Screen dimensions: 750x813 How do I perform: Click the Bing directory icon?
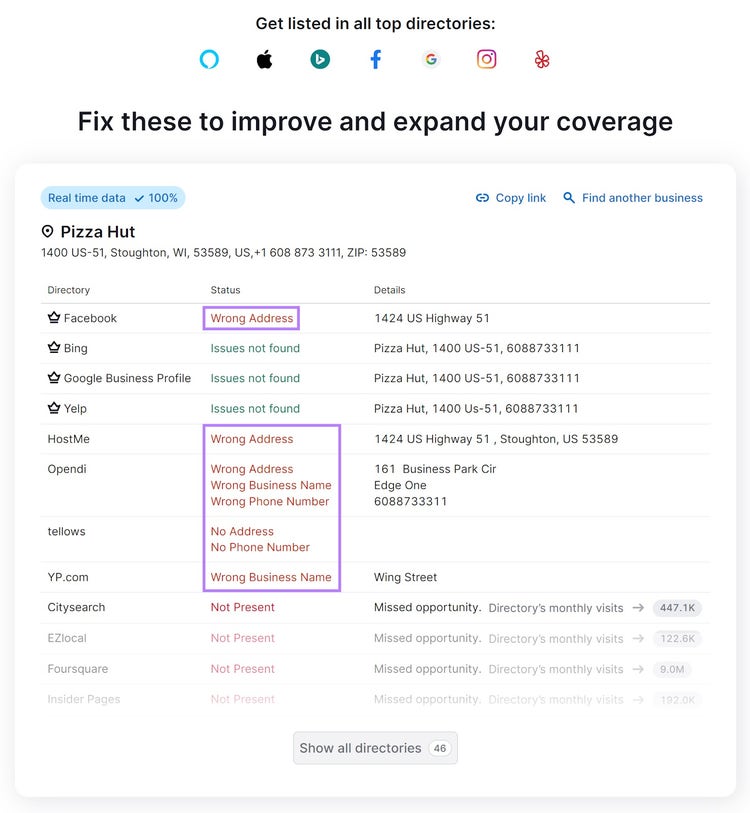pyautogui.click(x=320, y=59)
